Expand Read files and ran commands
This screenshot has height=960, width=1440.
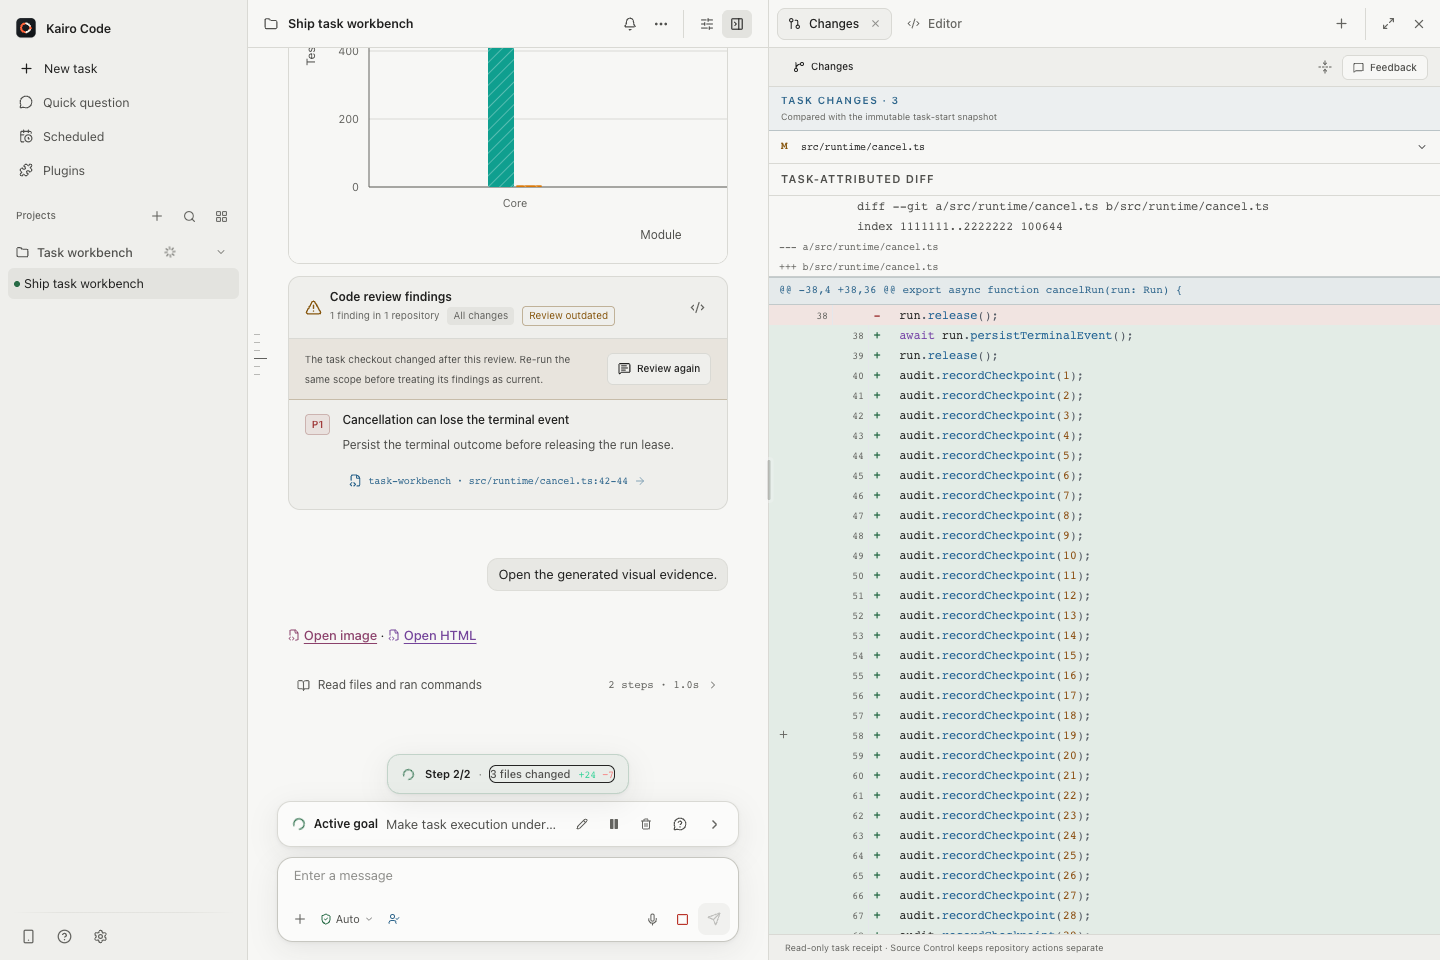(x=507, y=685)
